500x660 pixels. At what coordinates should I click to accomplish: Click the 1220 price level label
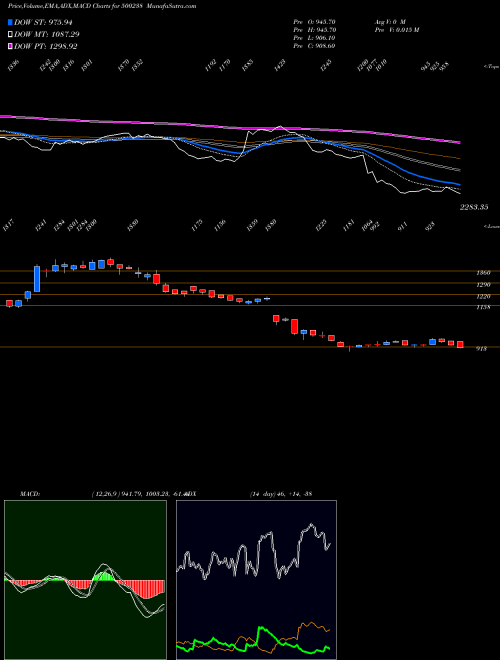[483, 296]
